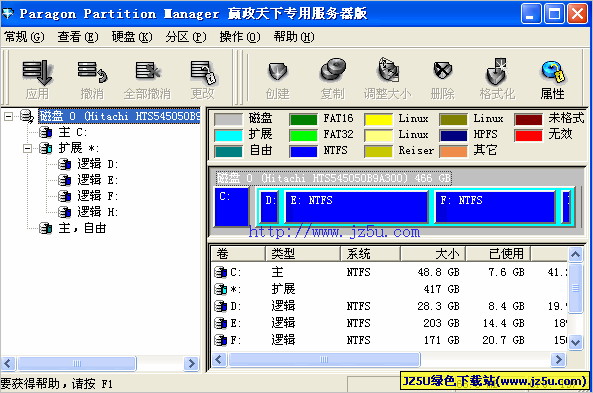Click the 全部撤消 (Undo all) toolbar icon
Image resolution: width=593 pixels, height=393 pixels.
pos(147,71)
